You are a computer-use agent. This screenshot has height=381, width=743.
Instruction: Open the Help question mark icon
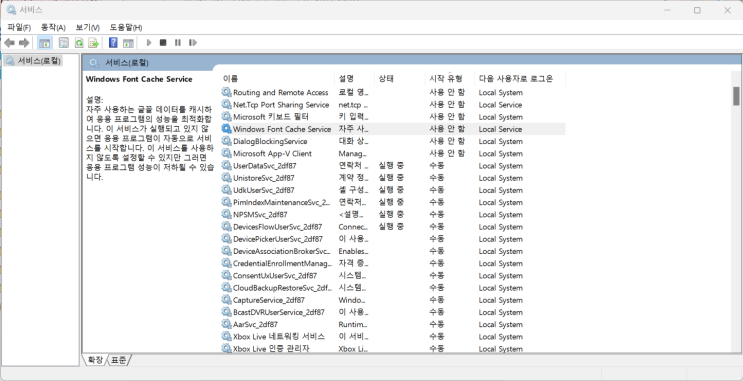[x=113, y=43]
